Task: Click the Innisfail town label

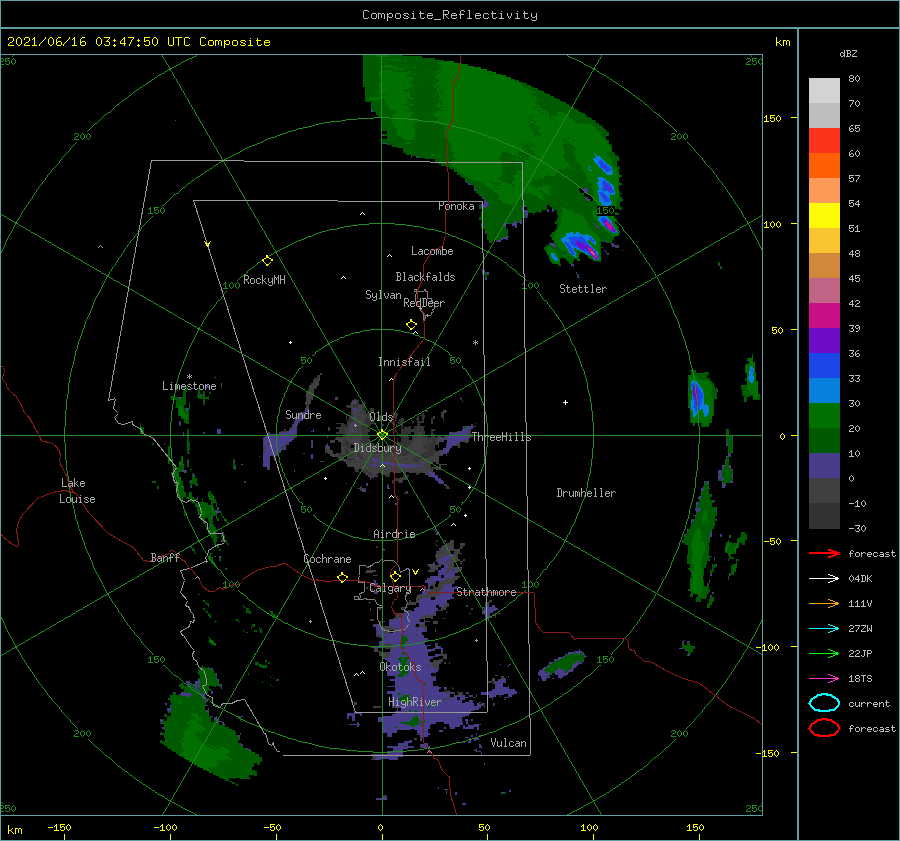Action: click(404, 362)
